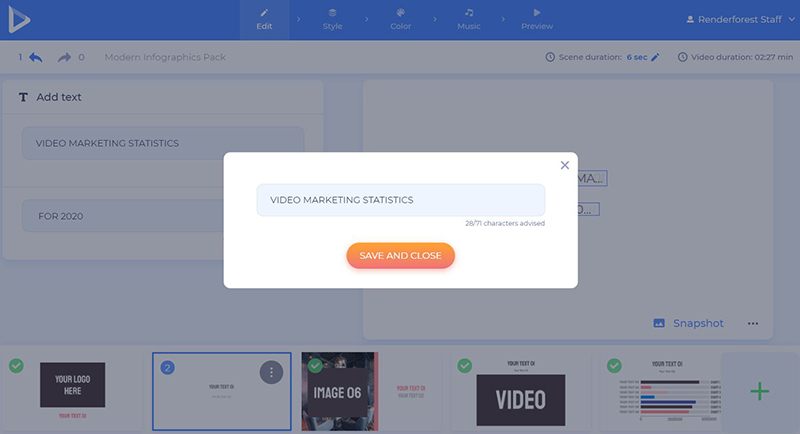
Task: Go to the Music tab
Action: click(468, 19)
